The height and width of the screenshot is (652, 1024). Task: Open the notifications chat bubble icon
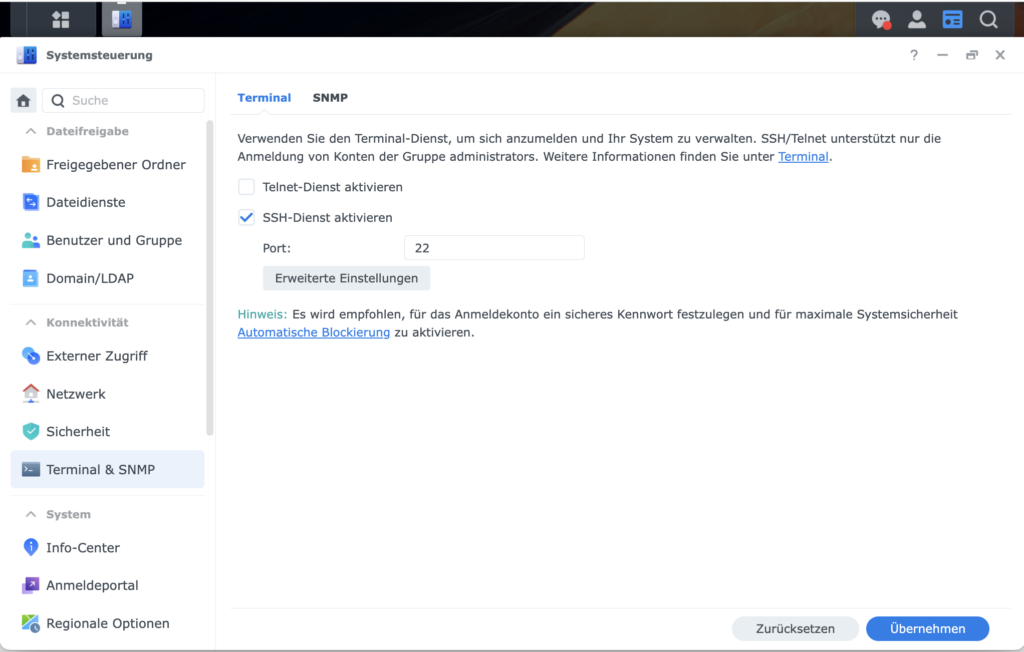pos(881,20)
